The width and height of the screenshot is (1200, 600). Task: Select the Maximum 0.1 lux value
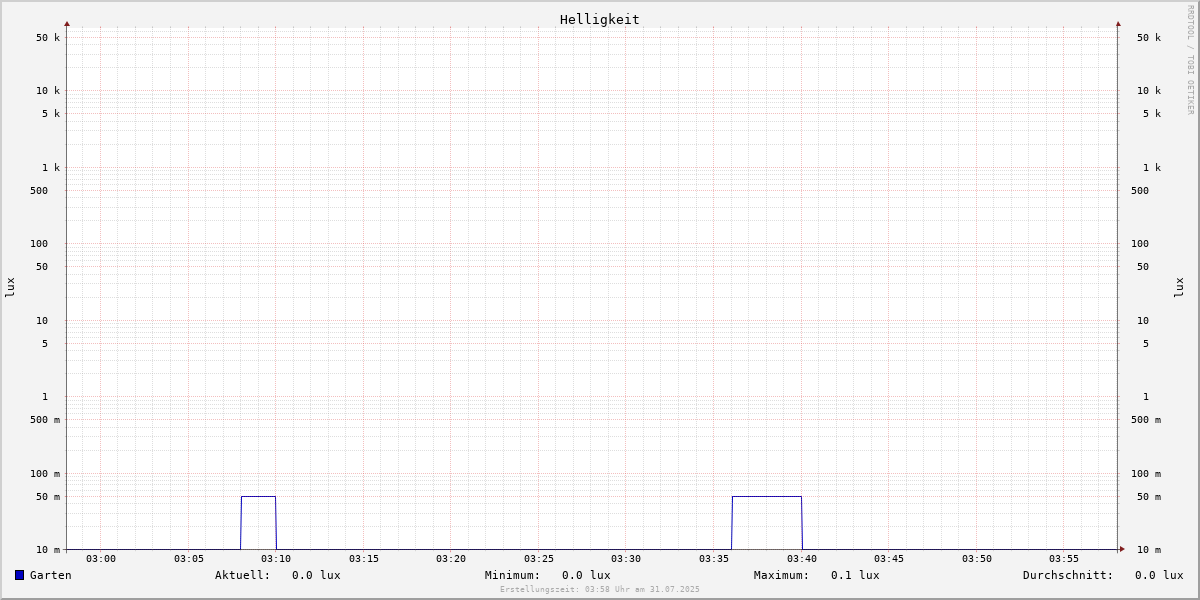click(x=855, y=575)
